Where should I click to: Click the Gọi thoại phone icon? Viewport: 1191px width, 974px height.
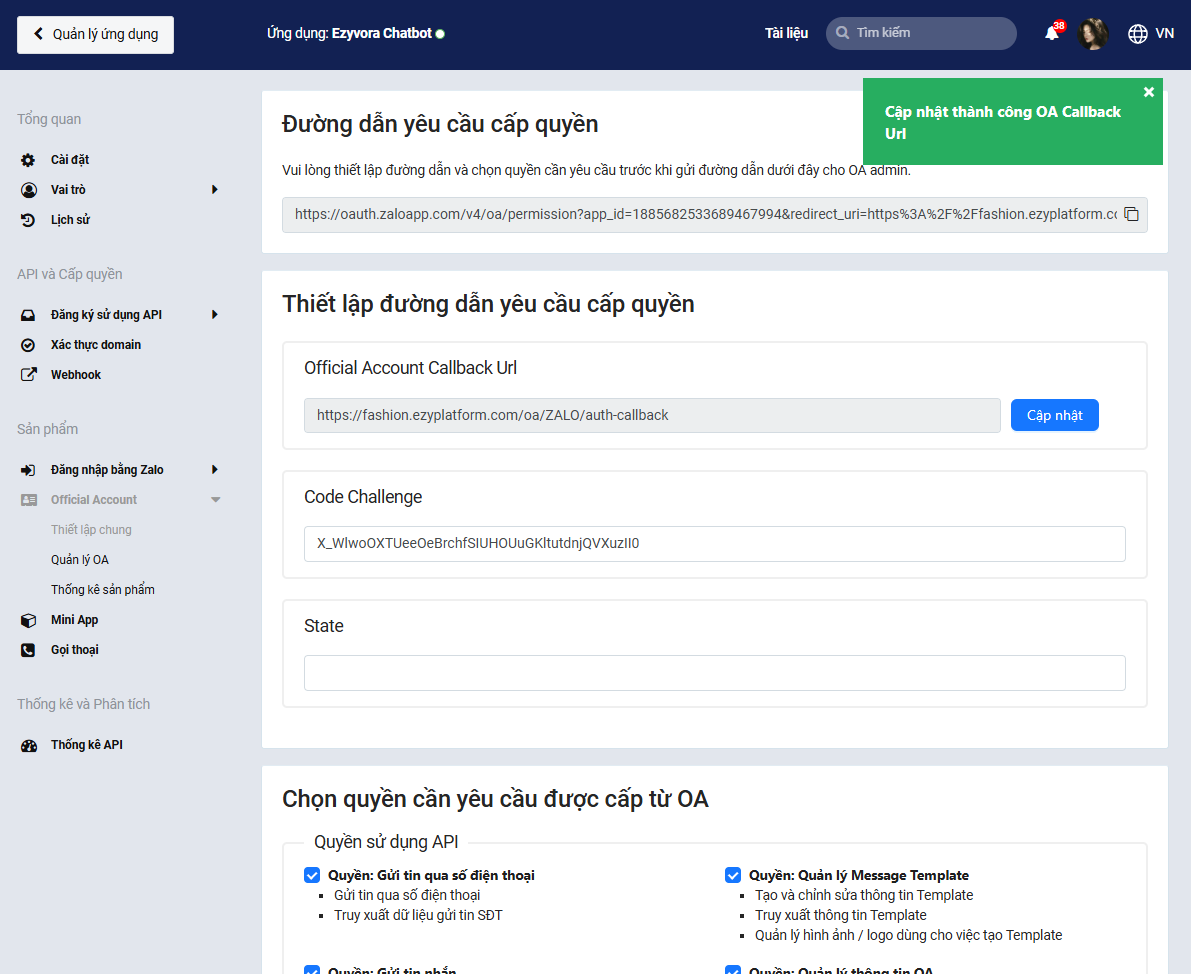(28, 650)
